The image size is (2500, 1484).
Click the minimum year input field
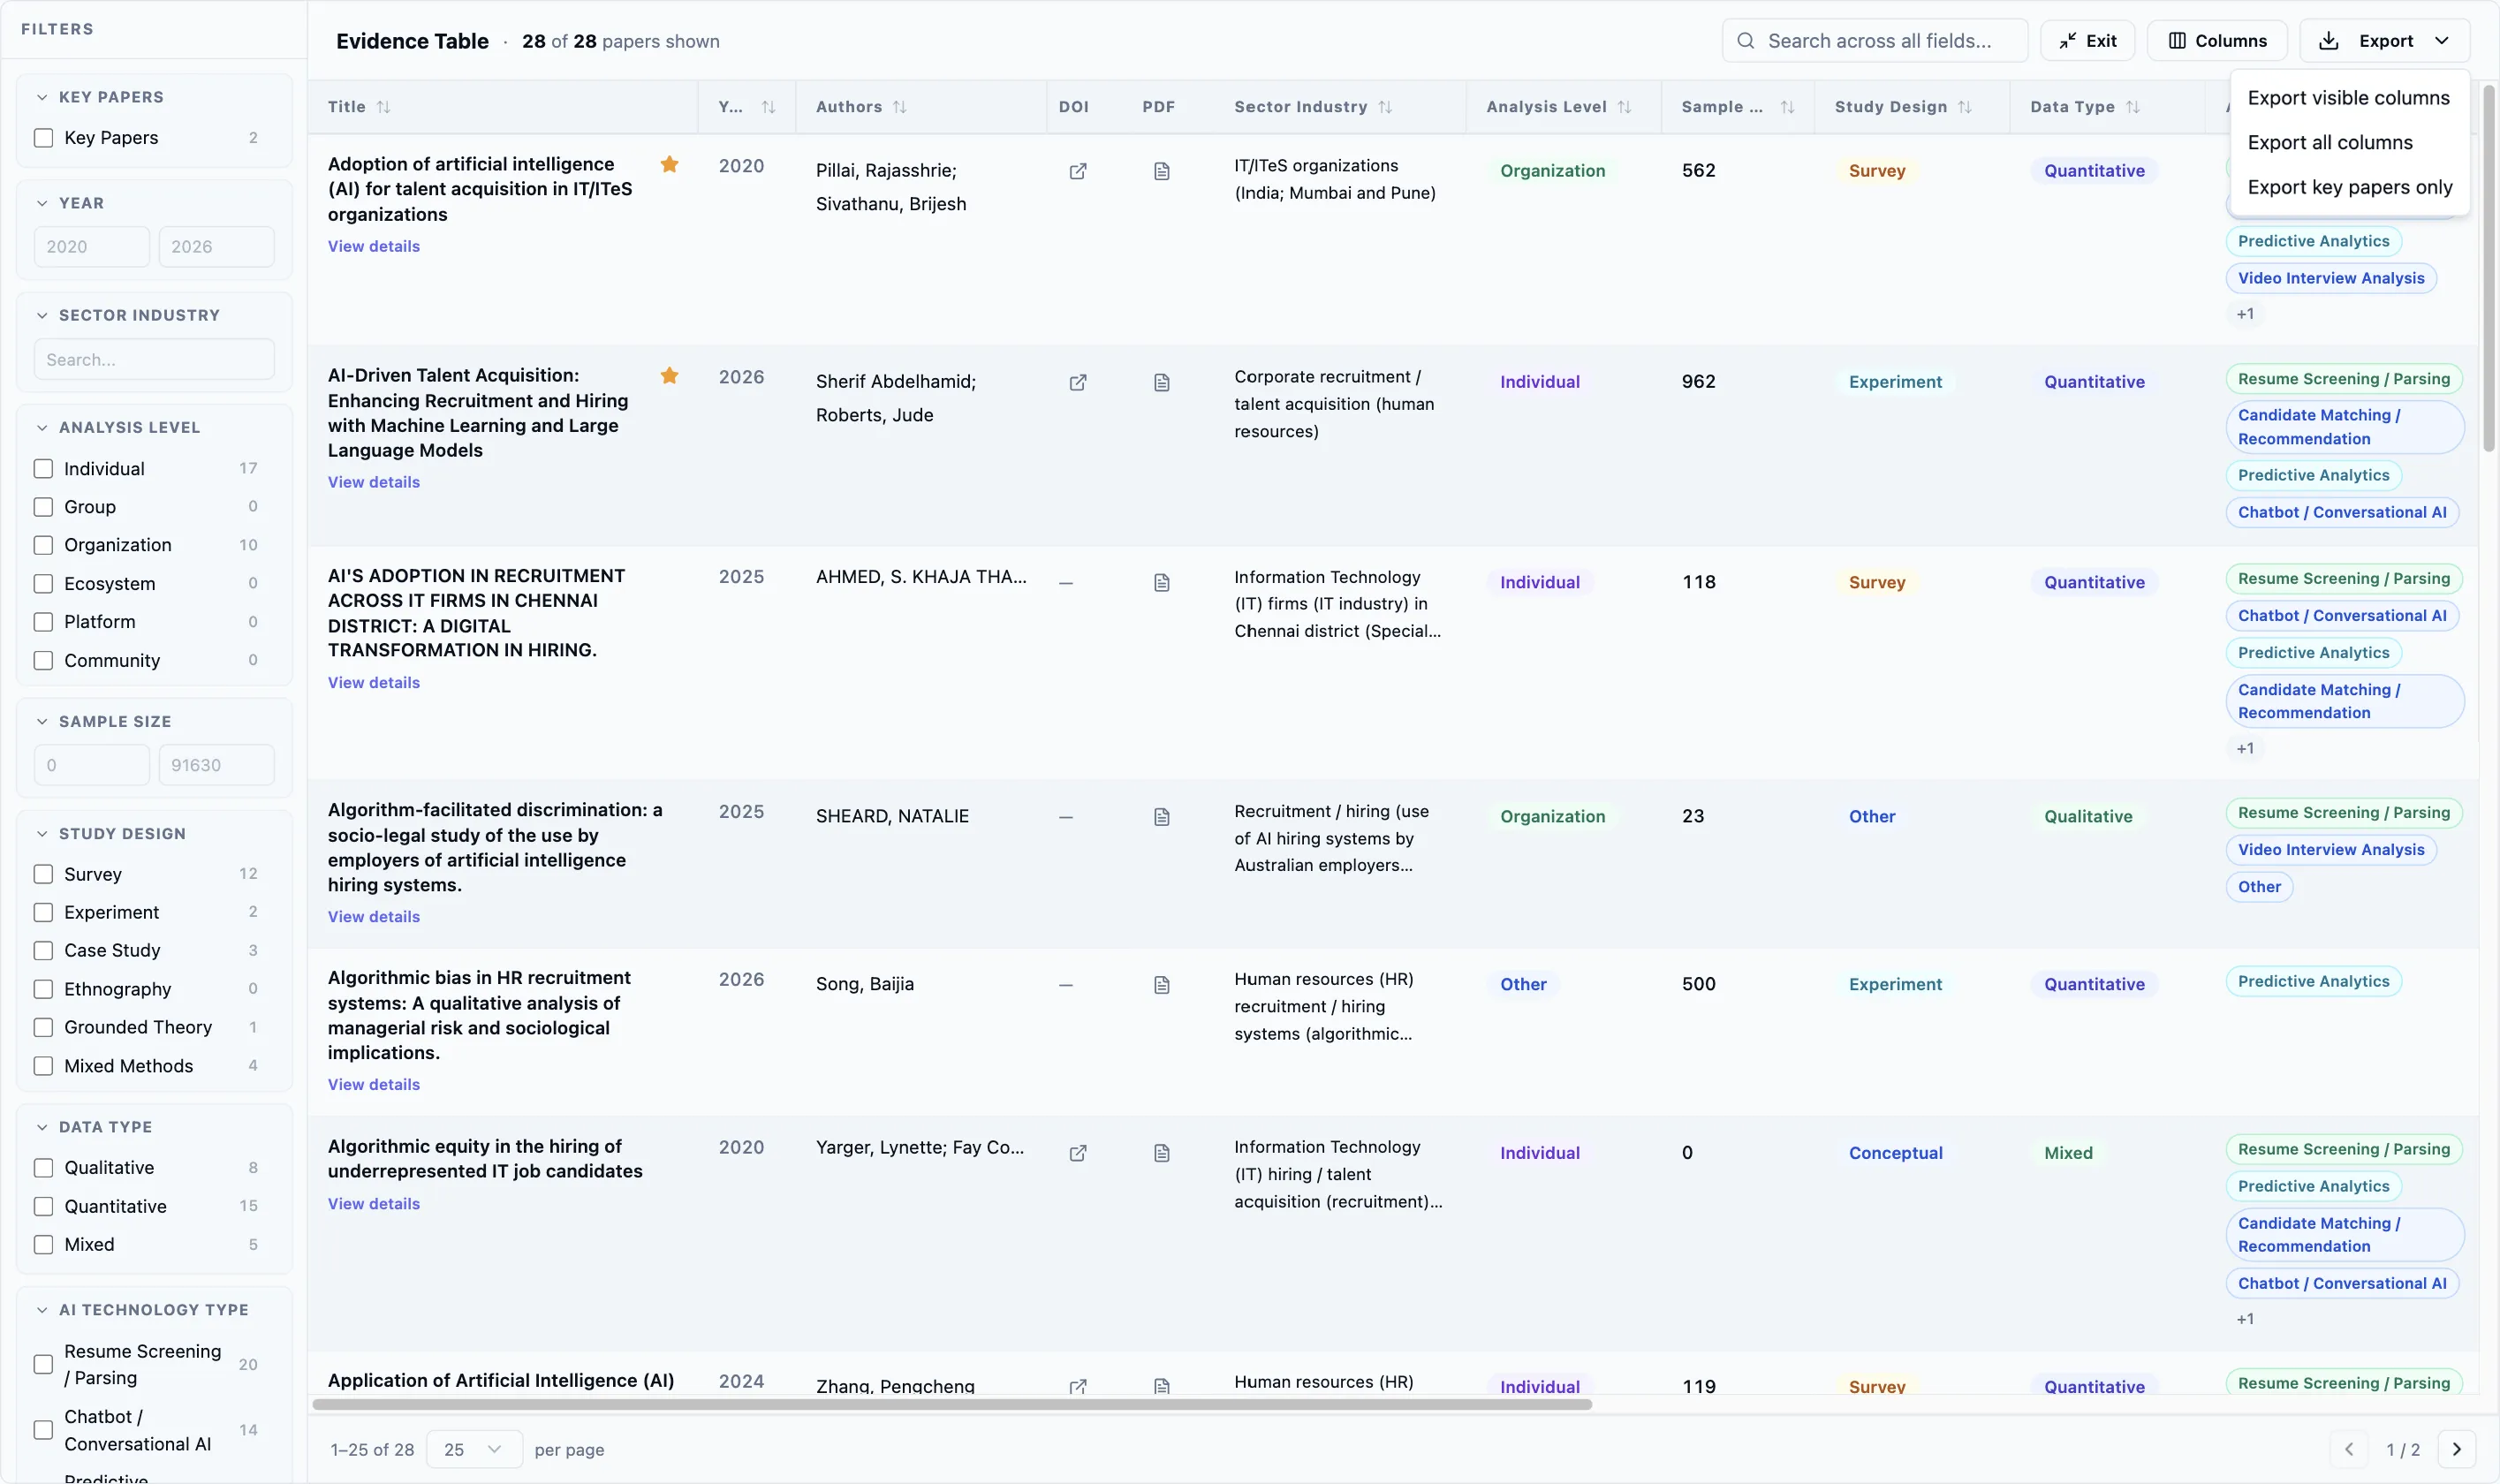click(92, 247)
